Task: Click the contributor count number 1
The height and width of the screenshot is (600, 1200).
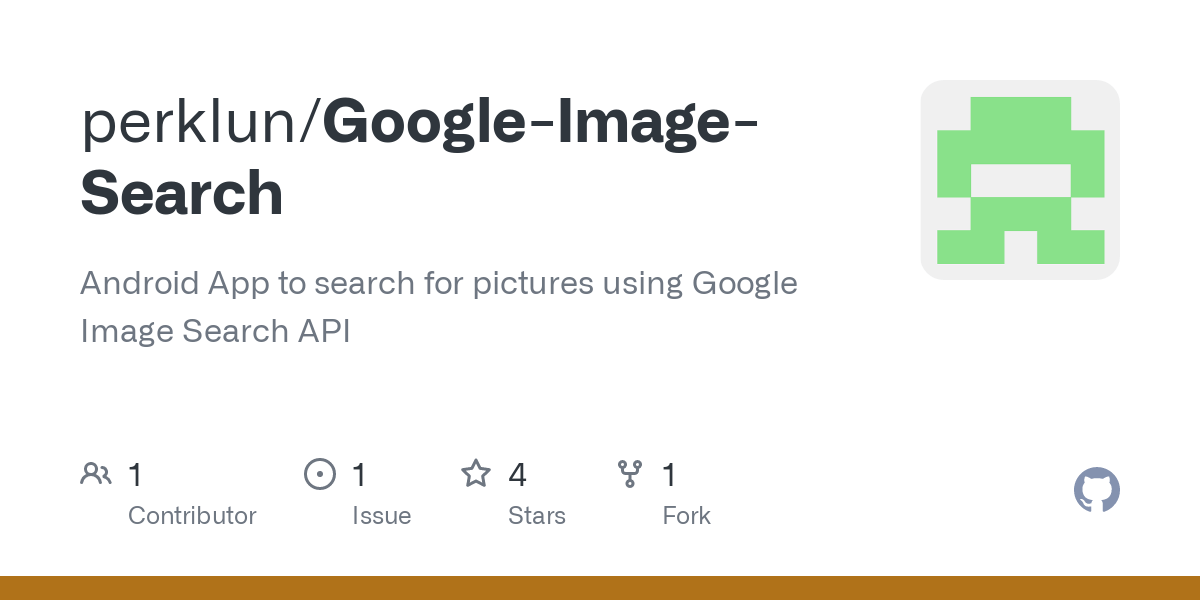Action: coord(135,474)
